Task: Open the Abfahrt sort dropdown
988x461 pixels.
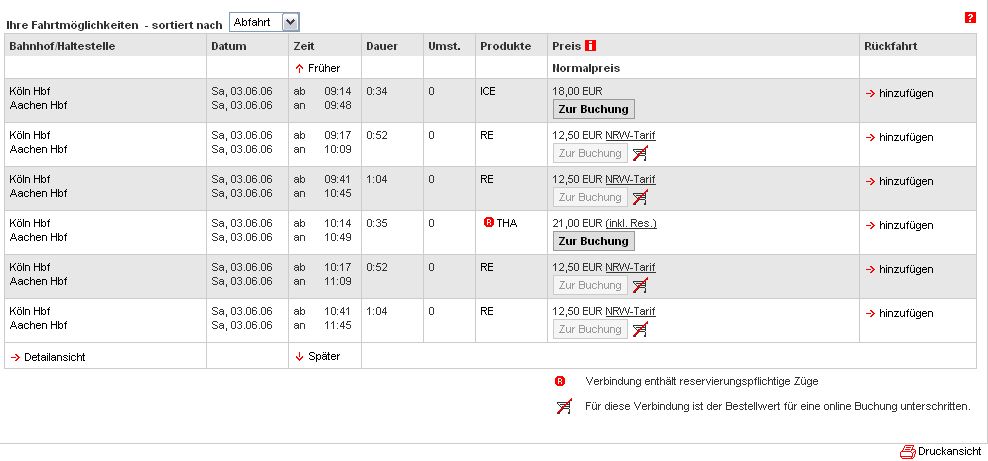Action: coord(265,23)
